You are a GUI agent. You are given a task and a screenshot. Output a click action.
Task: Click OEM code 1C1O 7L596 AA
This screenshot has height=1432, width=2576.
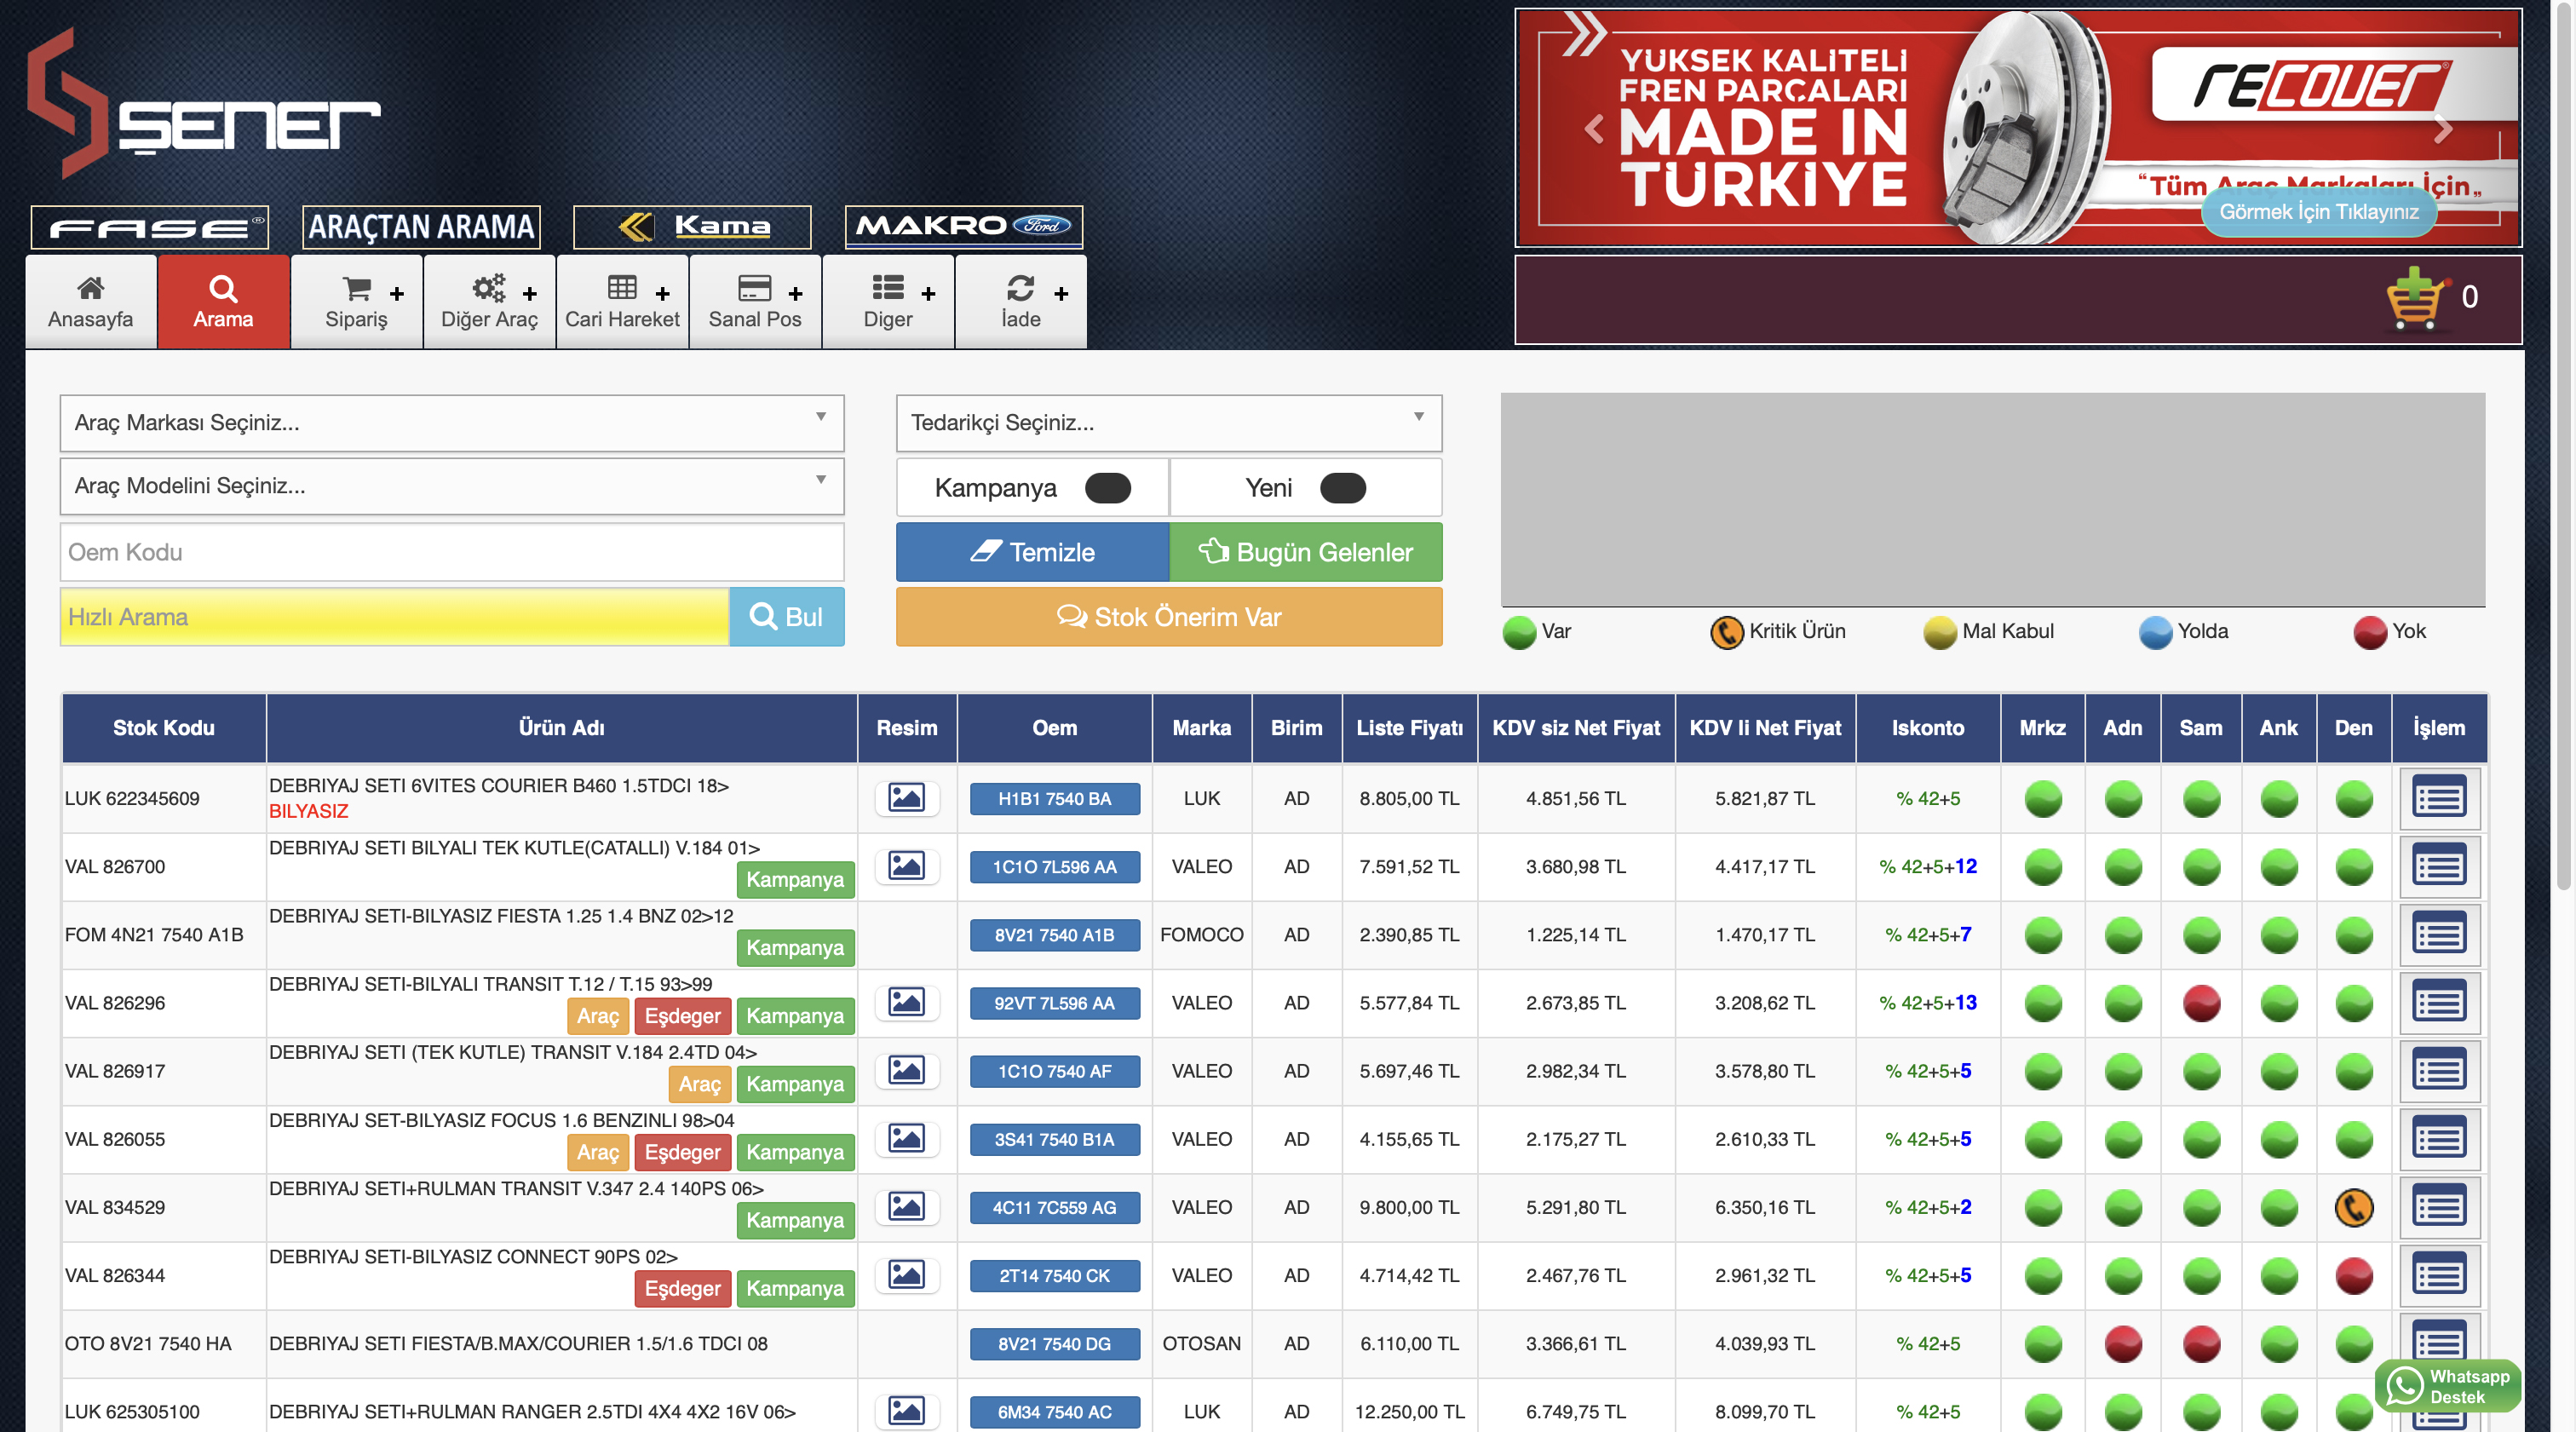pos(1054,867)
